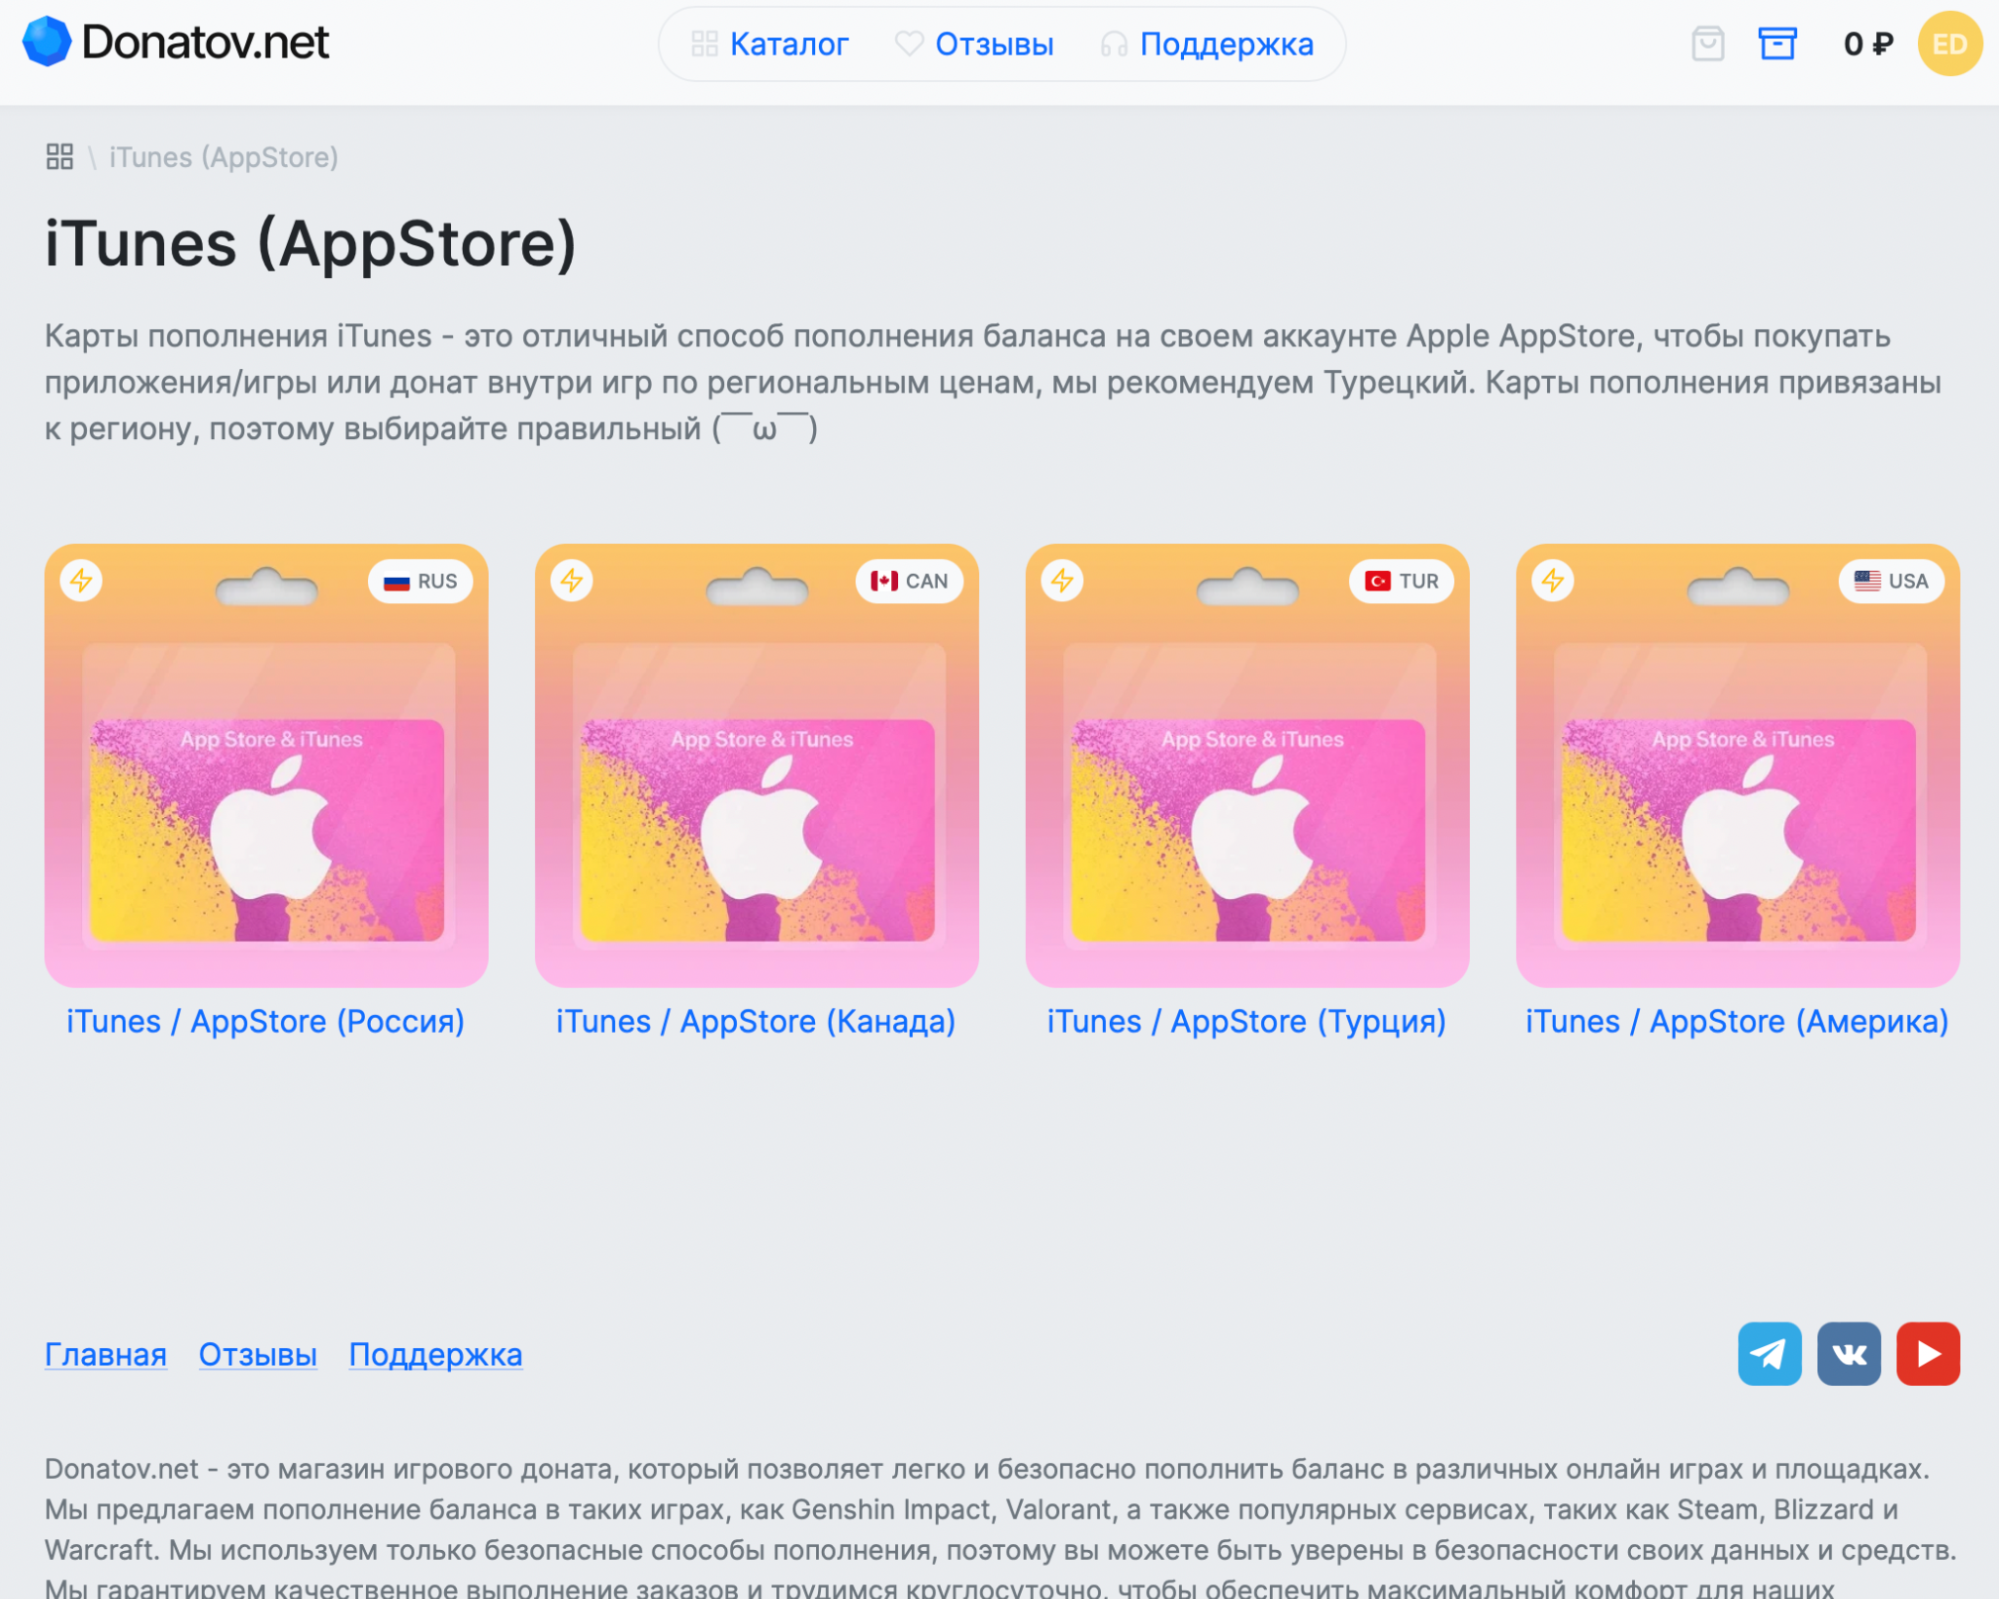Click the iTunes (AppStore) breadcrumb

224,157
